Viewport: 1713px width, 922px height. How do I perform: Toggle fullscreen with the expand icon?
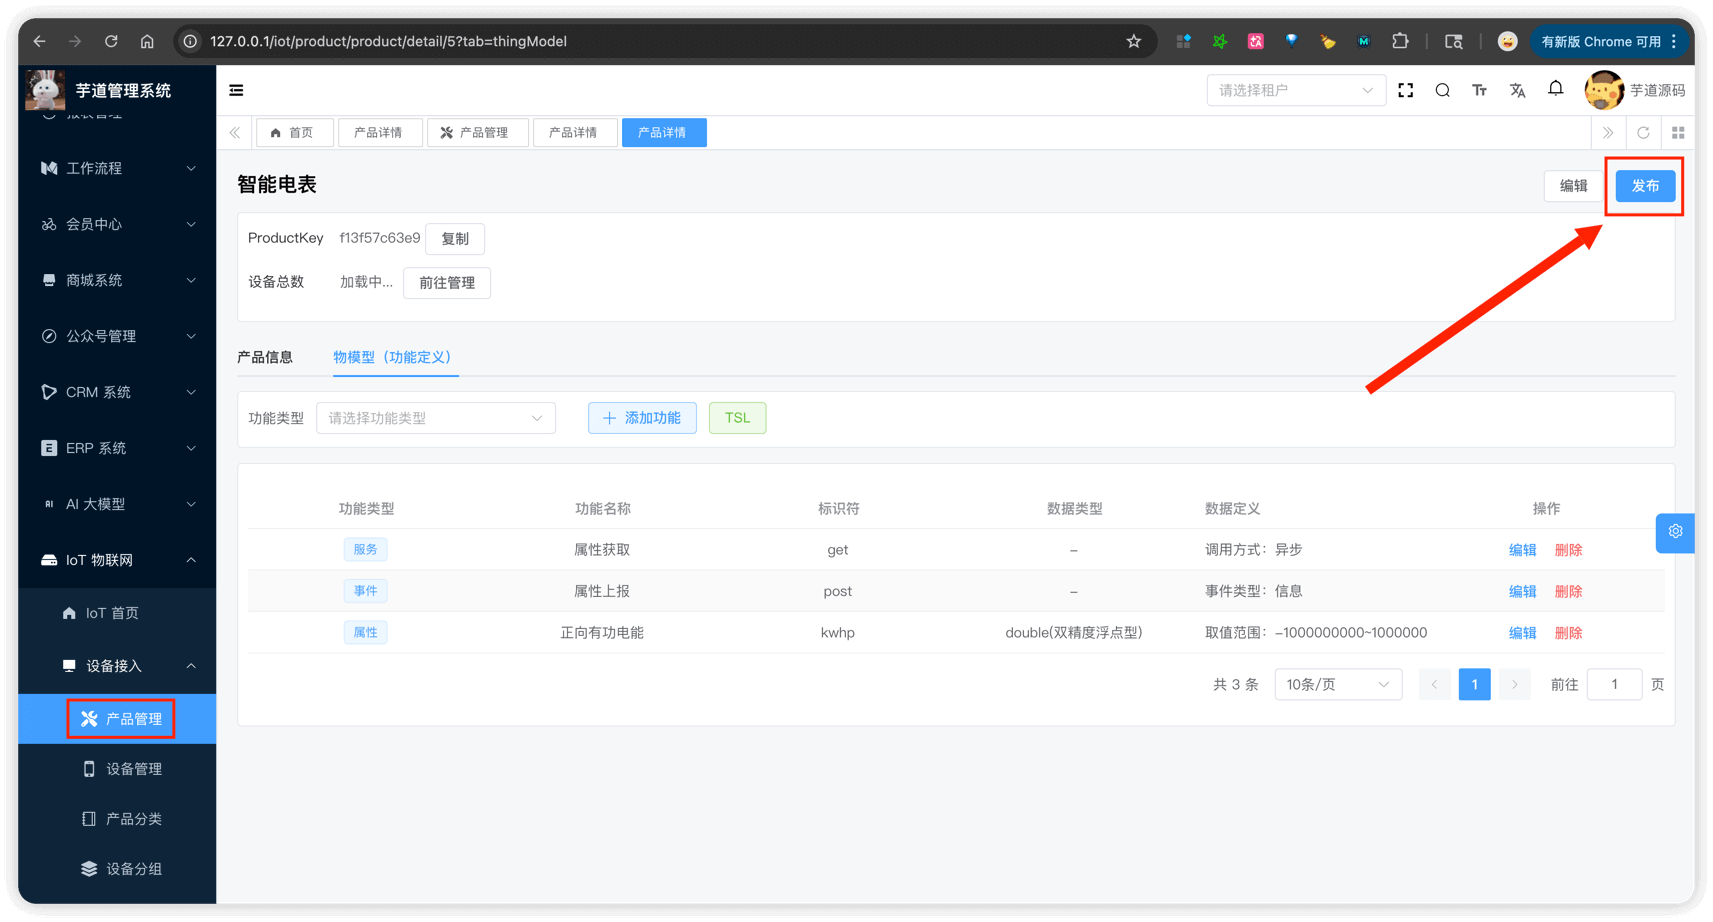tap(1405, 89)
